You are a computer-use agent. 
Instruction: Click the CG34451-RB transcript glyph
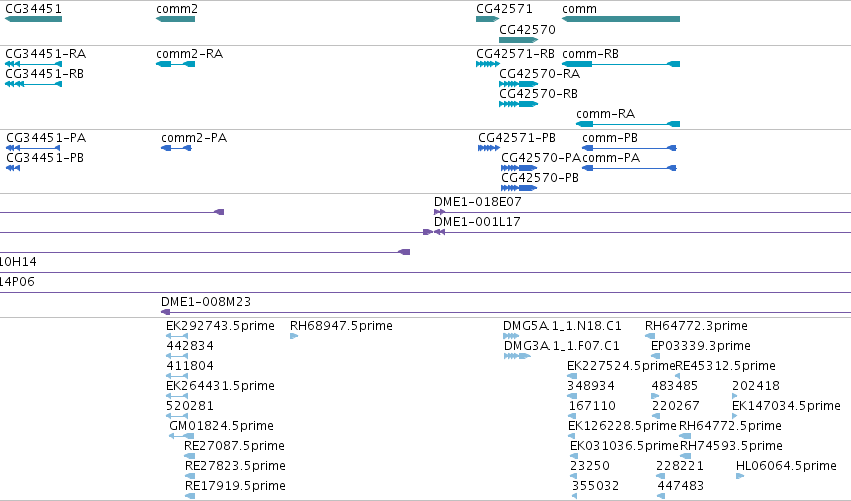point(33,84)
